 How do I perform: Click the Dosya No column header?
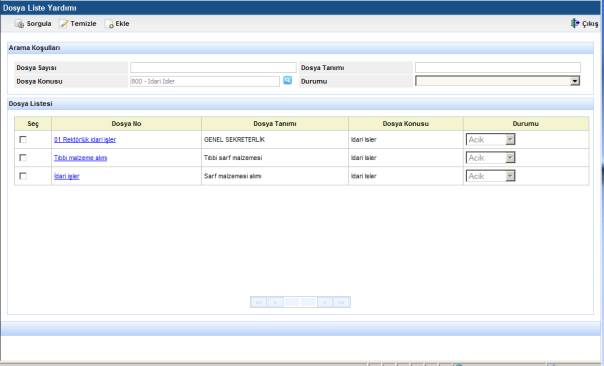[126, 124]
